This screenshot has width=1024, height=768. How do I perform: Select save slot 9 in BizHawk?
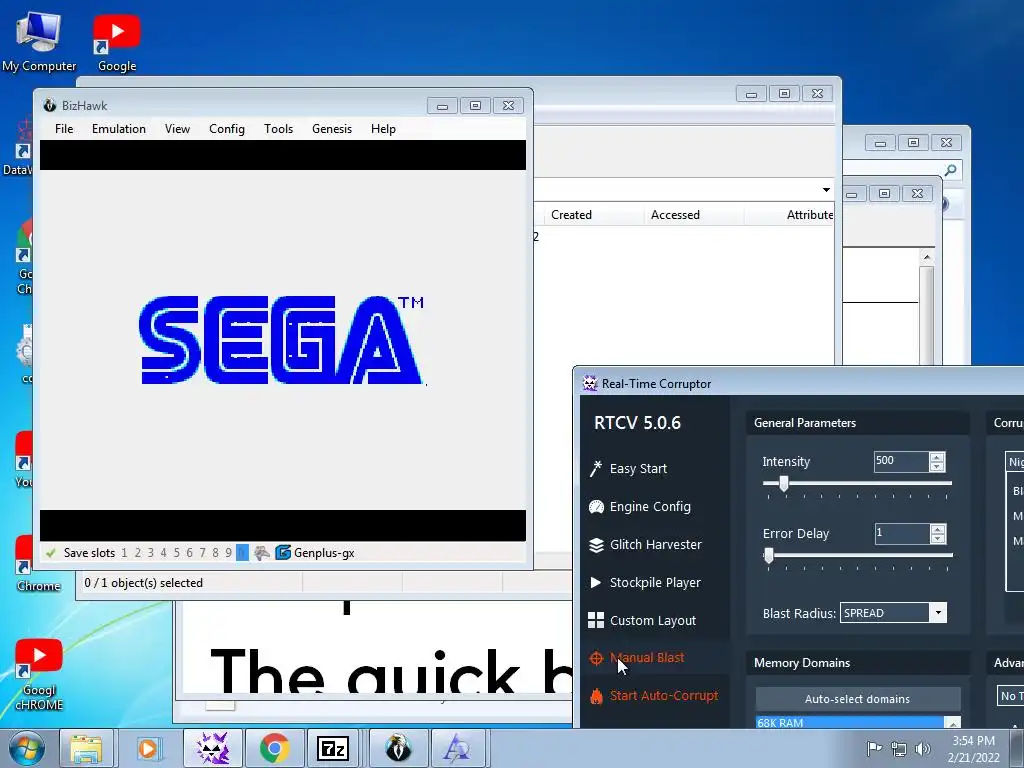(228, 553)
